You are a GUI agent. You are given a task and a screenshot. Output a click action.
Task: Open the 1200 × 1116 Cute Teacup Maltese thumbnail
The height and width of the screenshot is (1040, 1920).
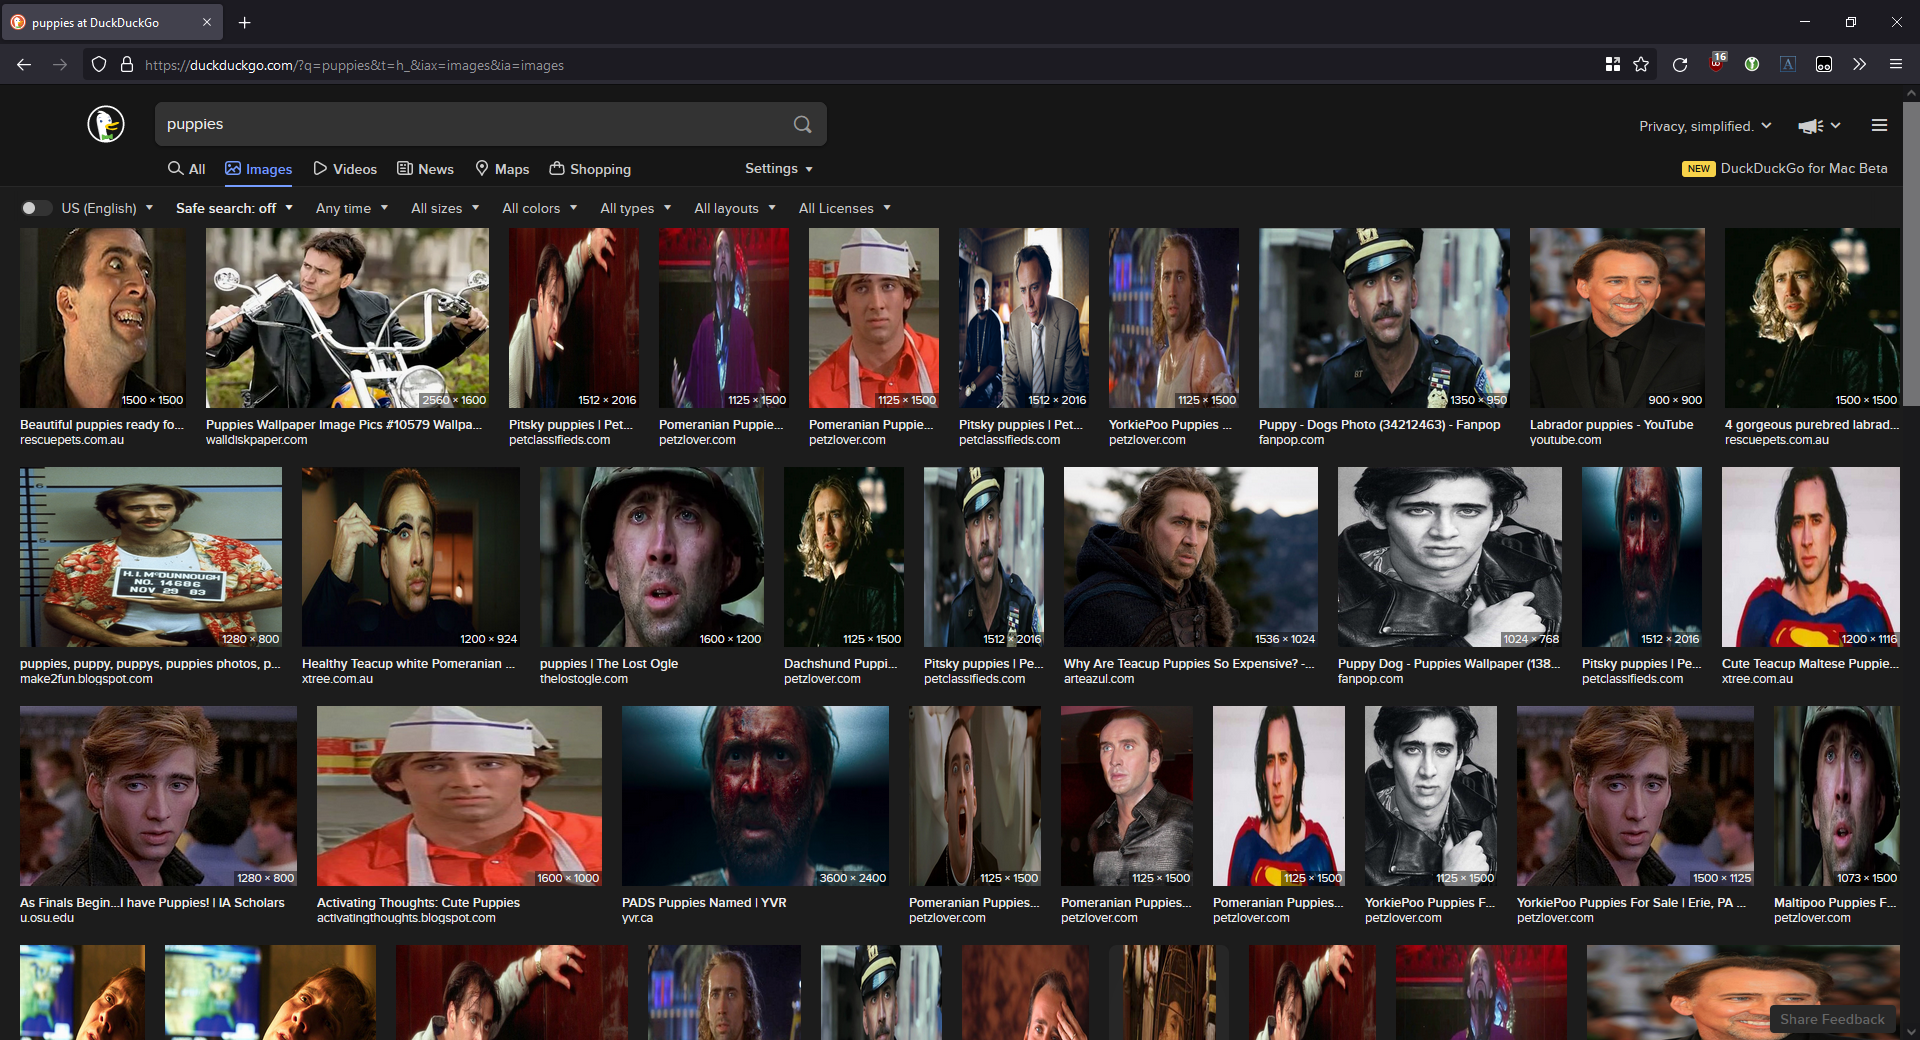coord(1811,556)
